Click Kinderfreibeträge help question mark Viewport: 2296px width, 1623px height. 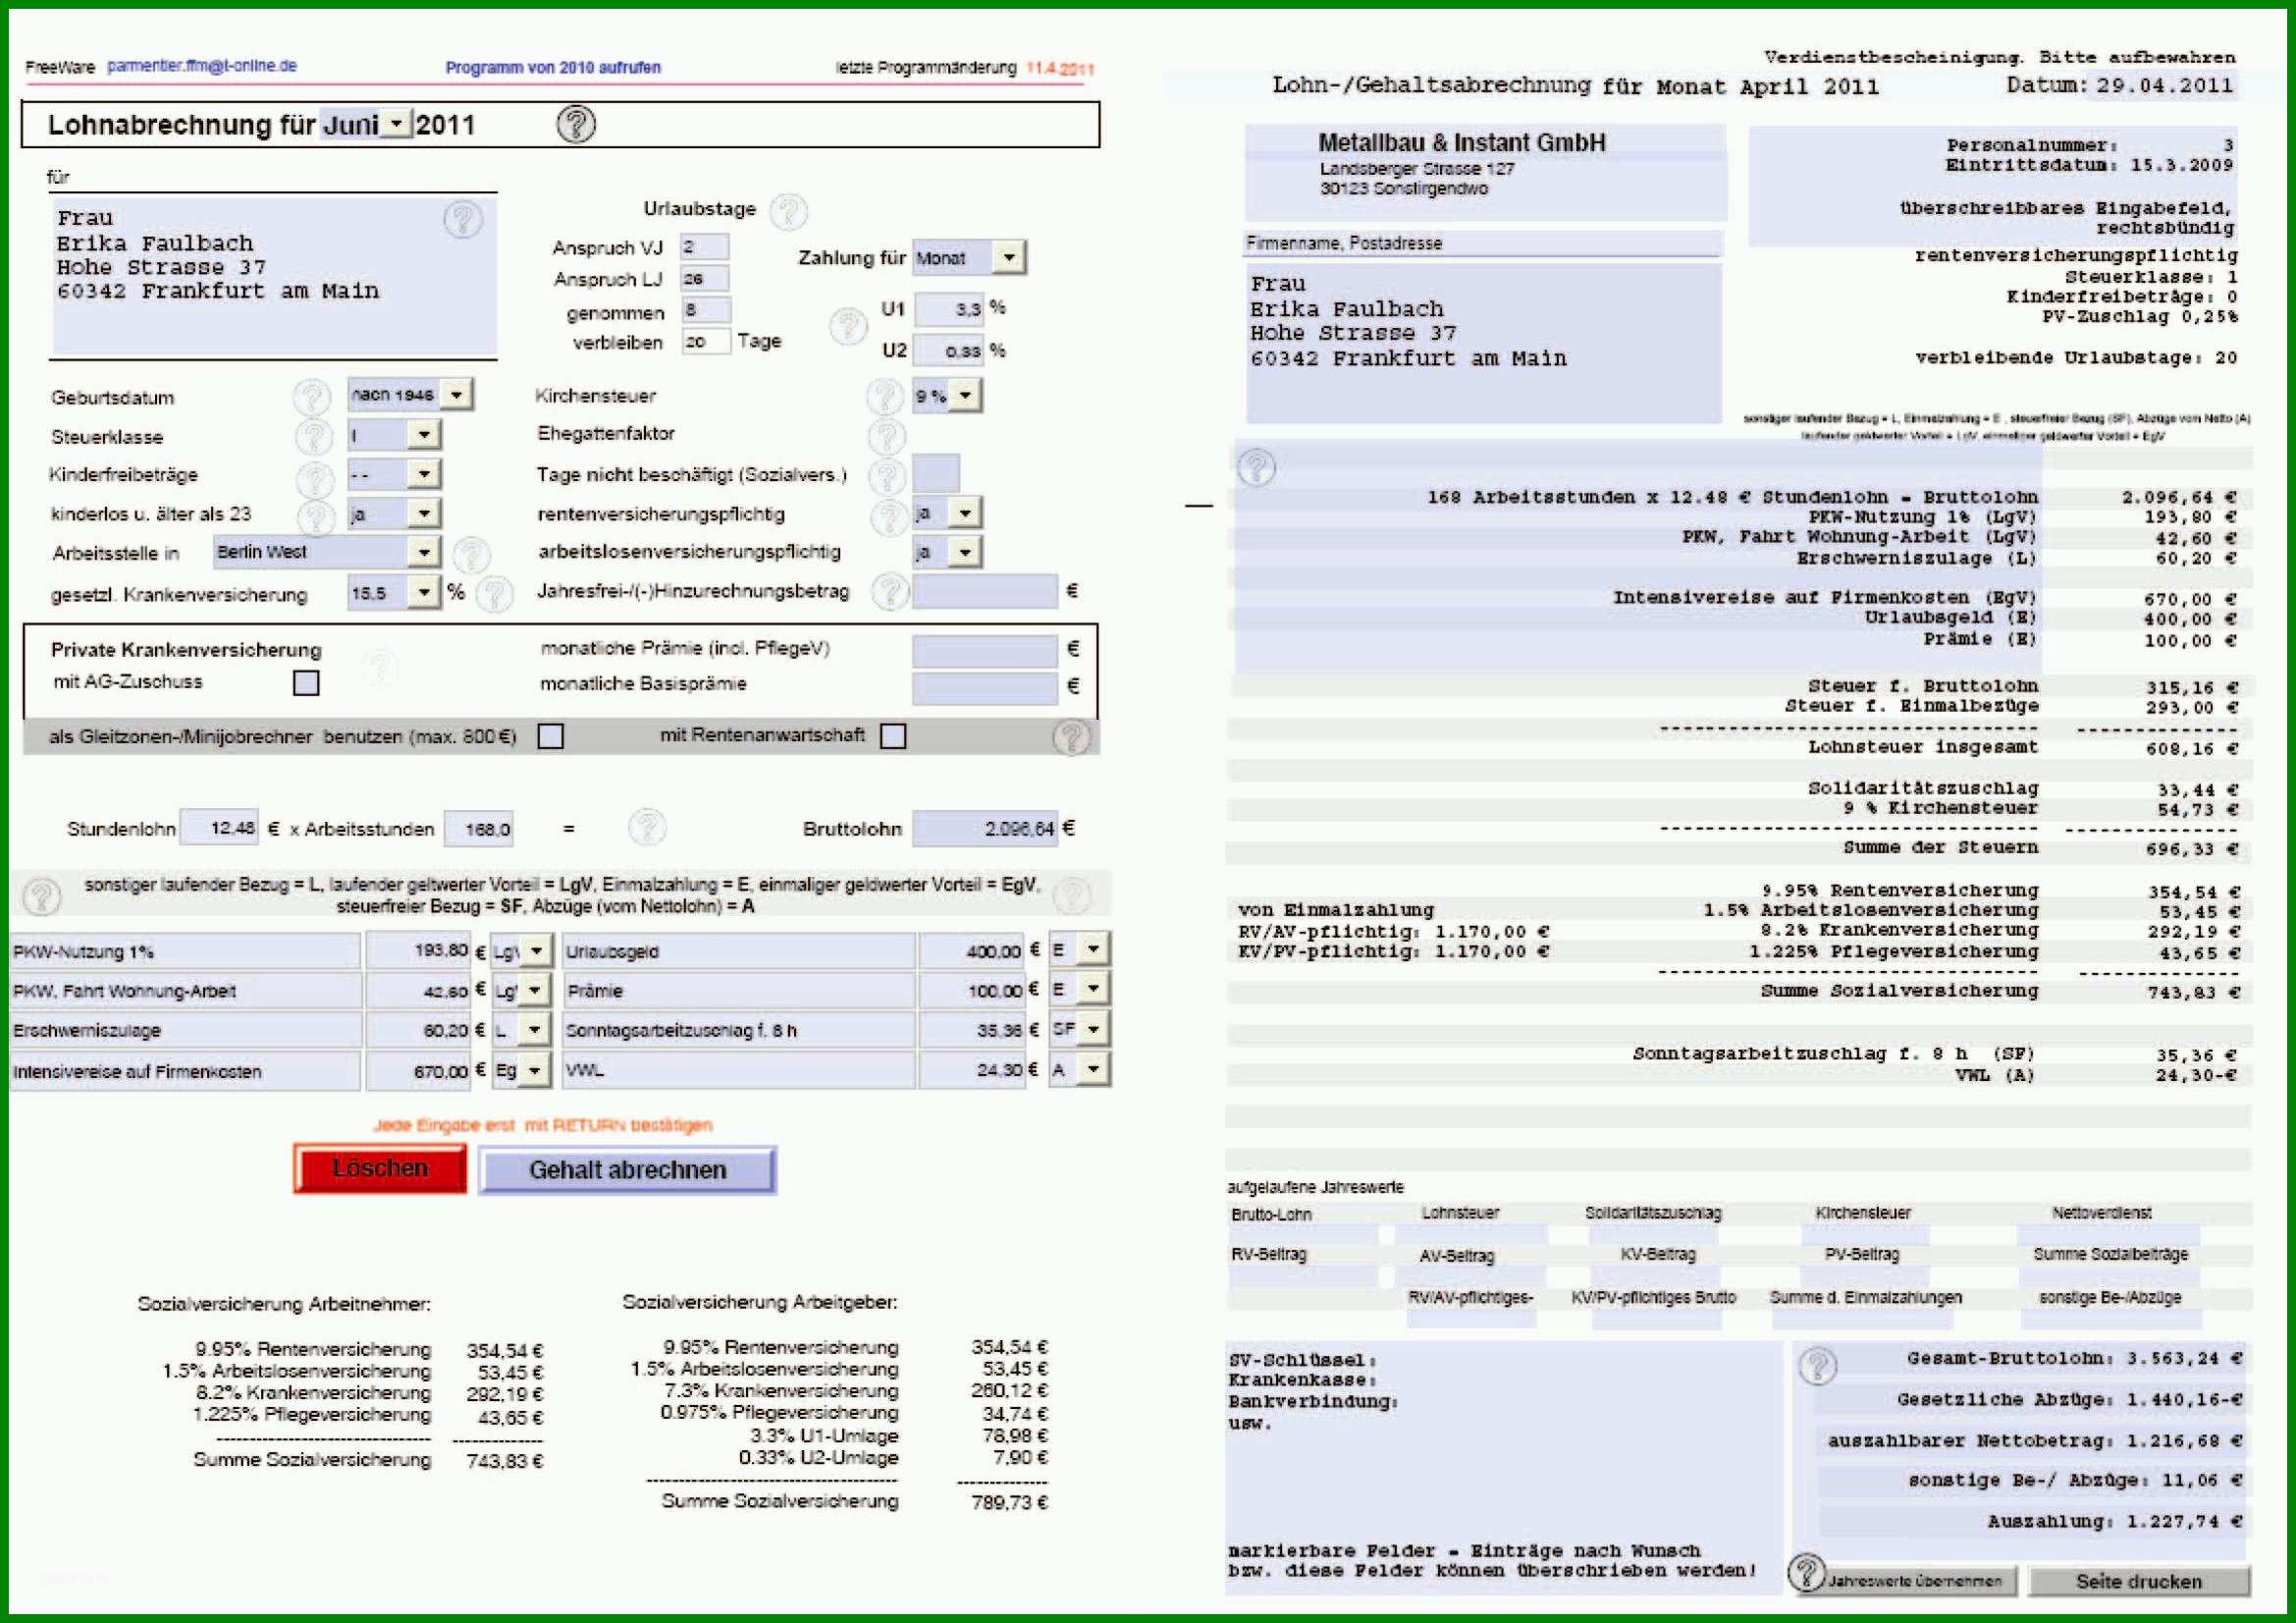pyautogui.click(x=315, y=478)
